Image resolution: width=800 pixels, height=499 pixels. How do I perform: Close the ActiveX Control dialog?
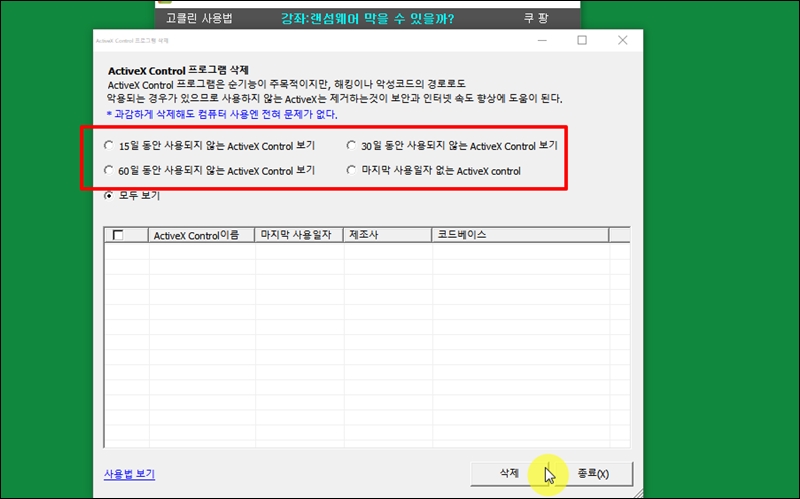coord(622,40)
